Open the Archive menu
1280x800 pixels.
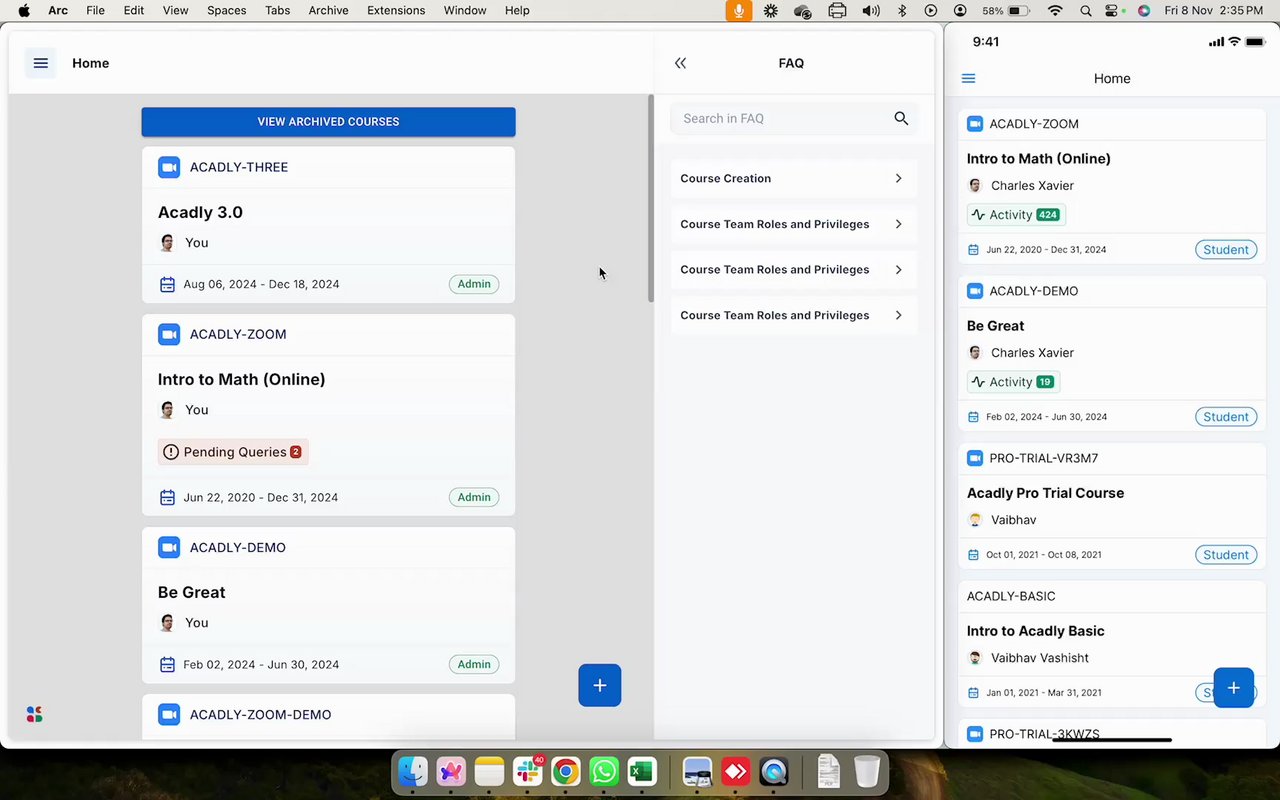pos(328,10)
